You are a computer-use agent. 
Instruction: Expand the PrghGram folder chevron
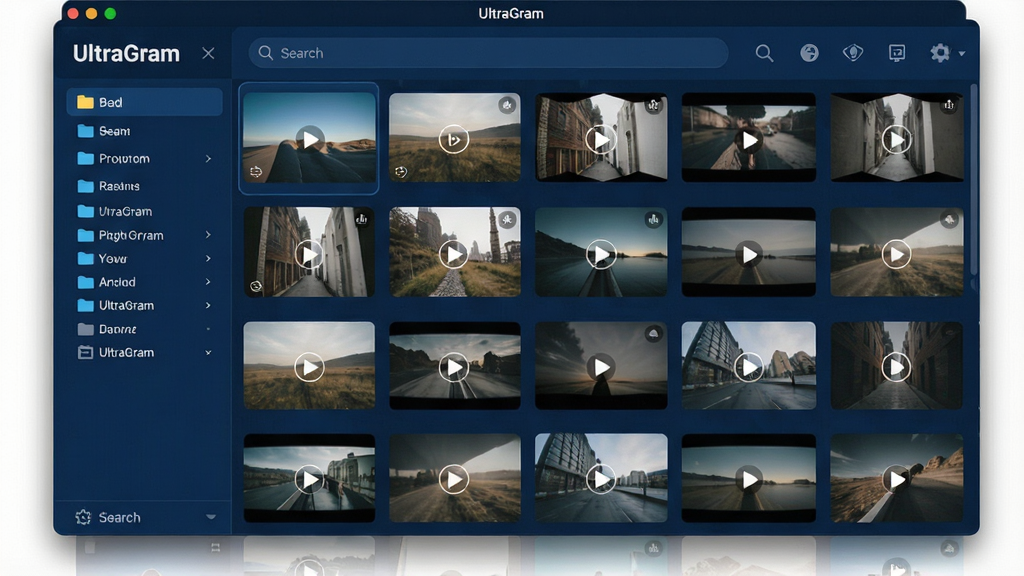tap(208, 235)
